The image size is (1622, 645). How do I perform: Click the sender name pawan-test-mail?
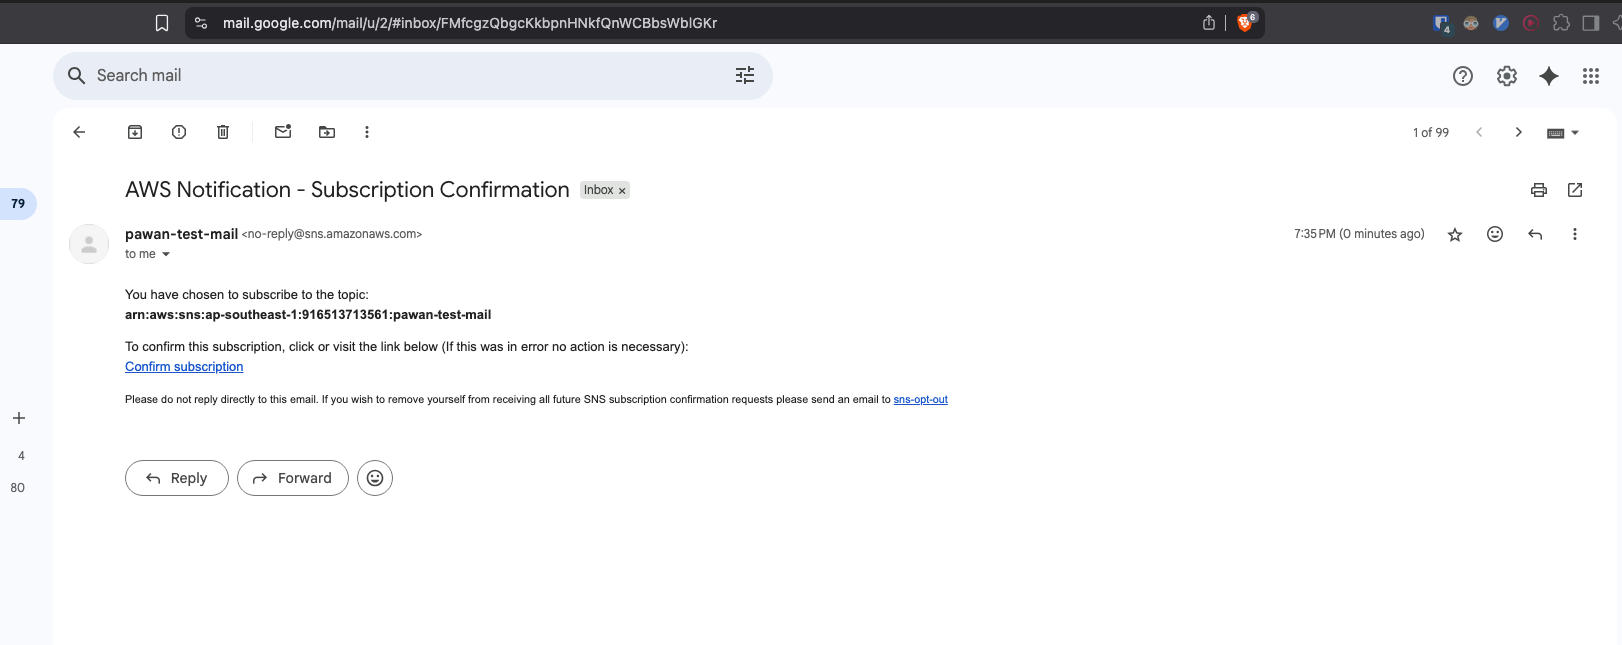(x=181, y=234)
